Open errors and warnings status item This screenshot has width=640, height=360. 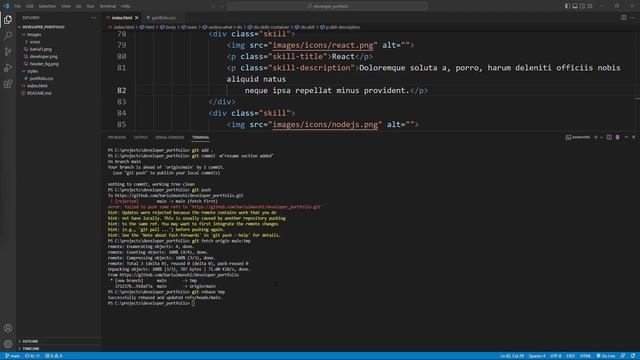tap(53, 356)
